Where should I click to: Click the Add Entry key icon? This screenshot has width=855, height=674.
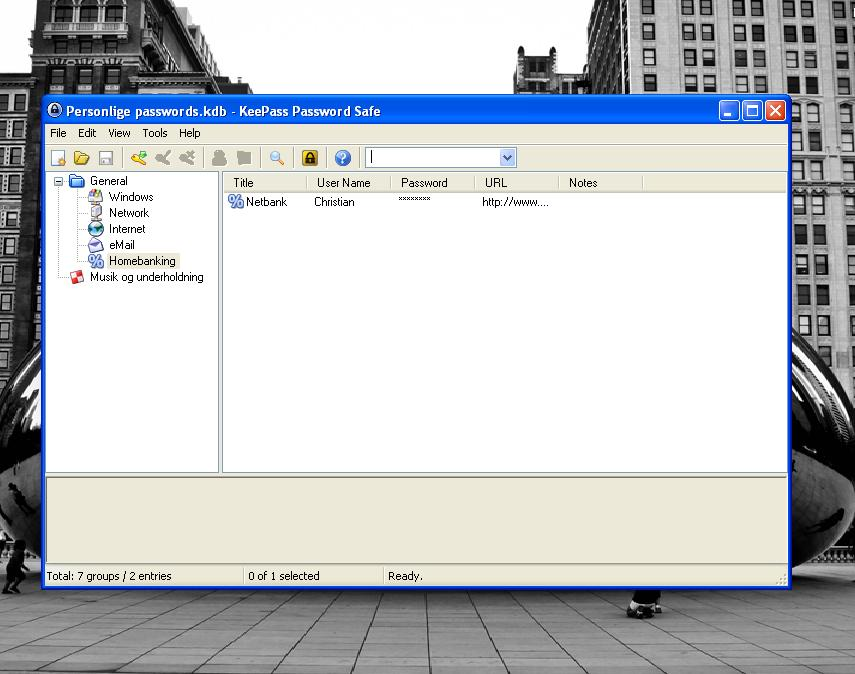139,158
